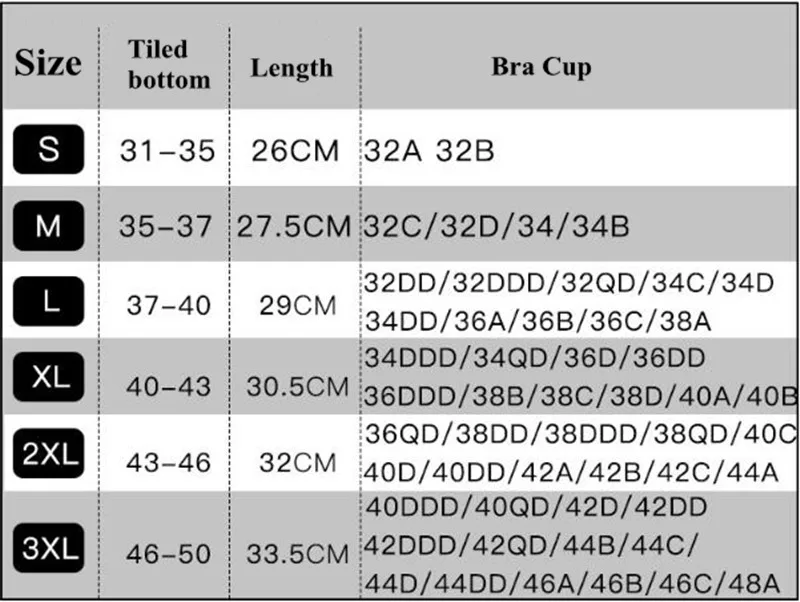The image size is (800, 602).
Task: Click the Length column header
Action: point(291,68)
